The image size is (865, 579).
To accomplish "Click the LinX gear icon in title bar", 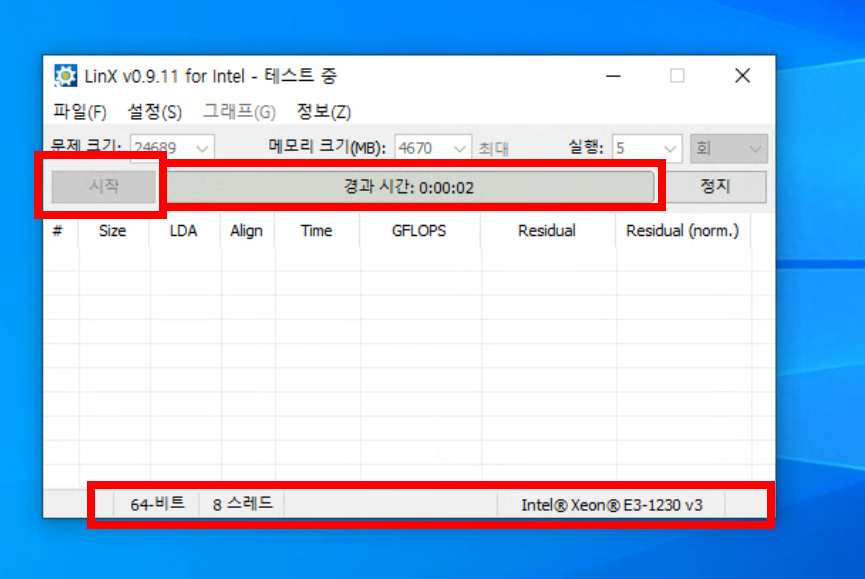I will [x=65, y=76].
